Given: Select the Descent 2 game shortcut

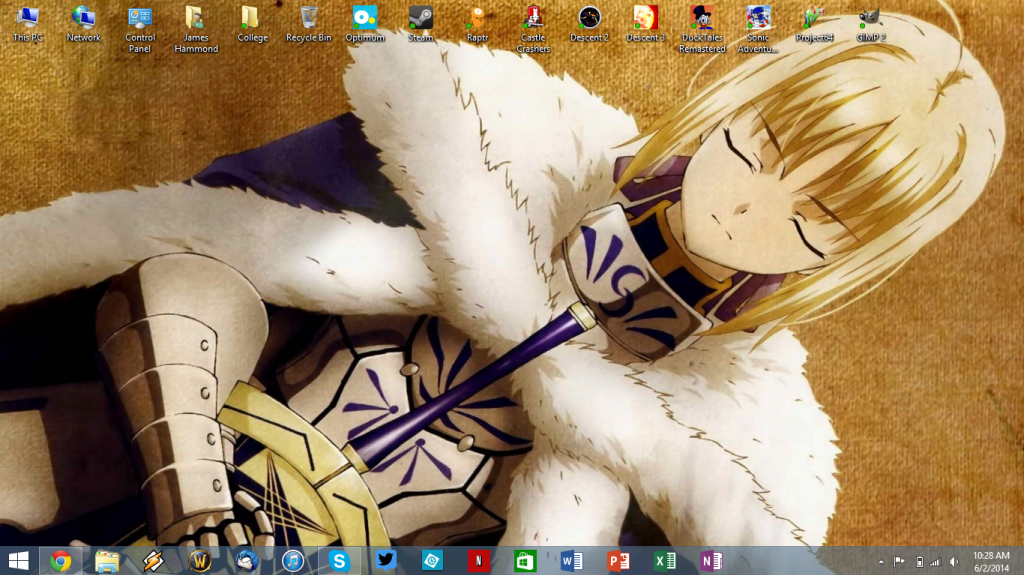Looking at the screenshot, I should pos(589,24).
